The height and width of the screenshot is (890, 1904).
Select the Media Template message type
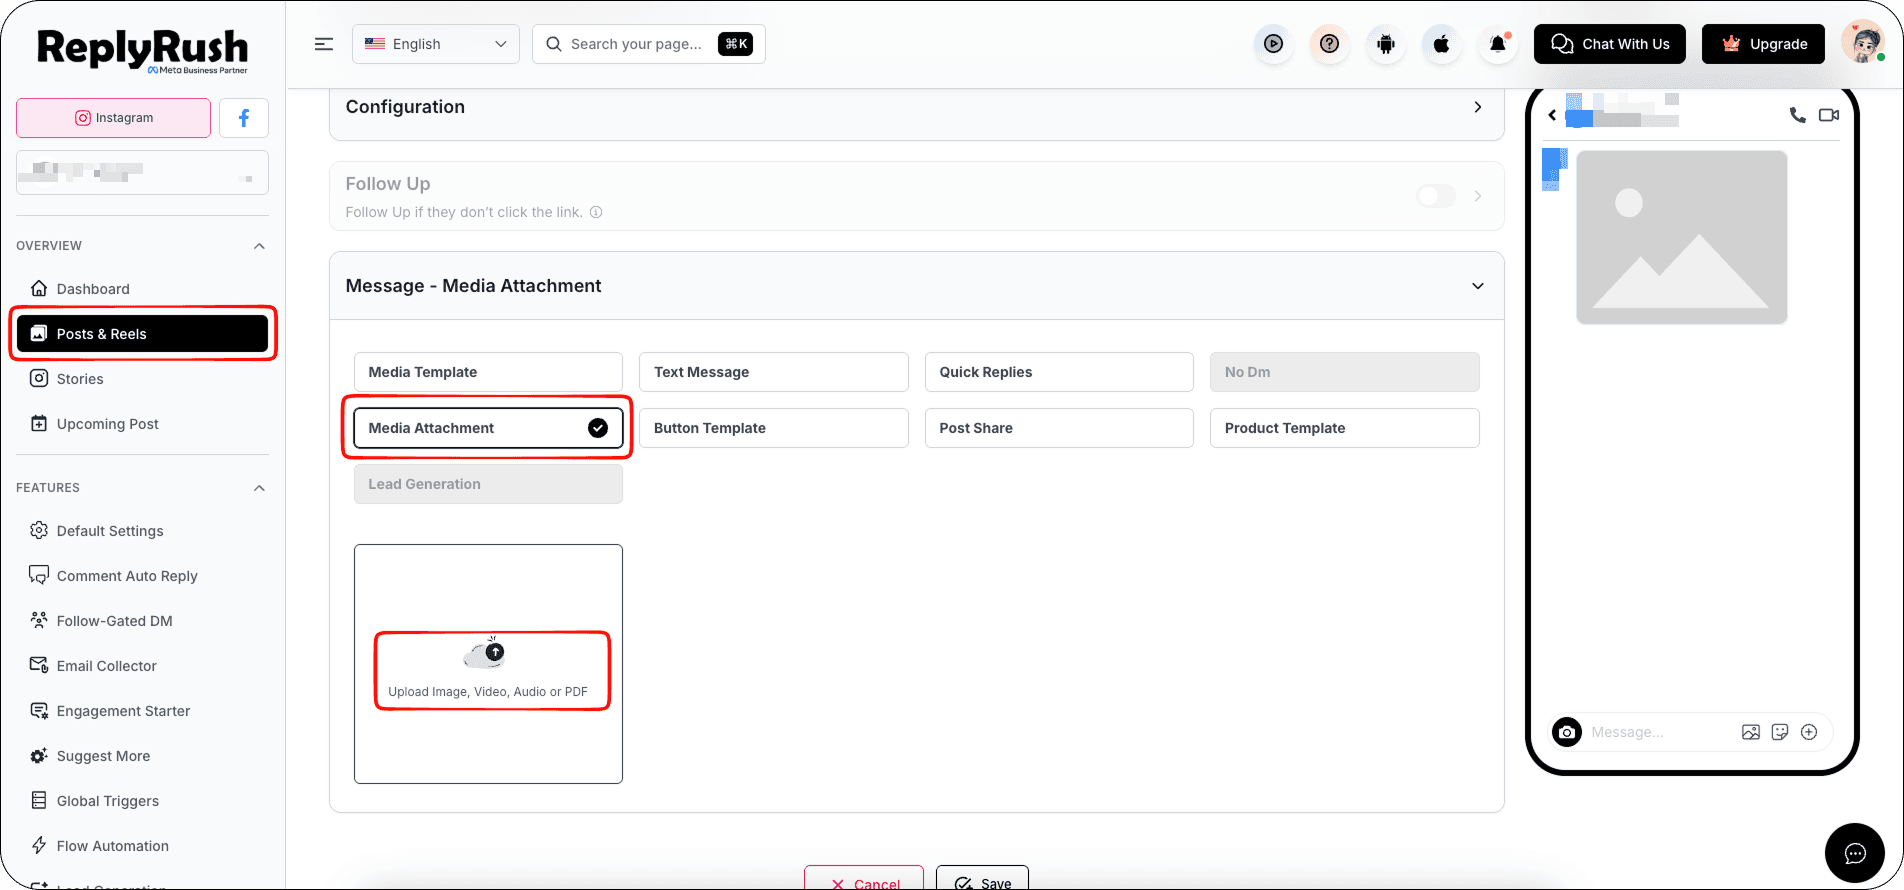488,372
